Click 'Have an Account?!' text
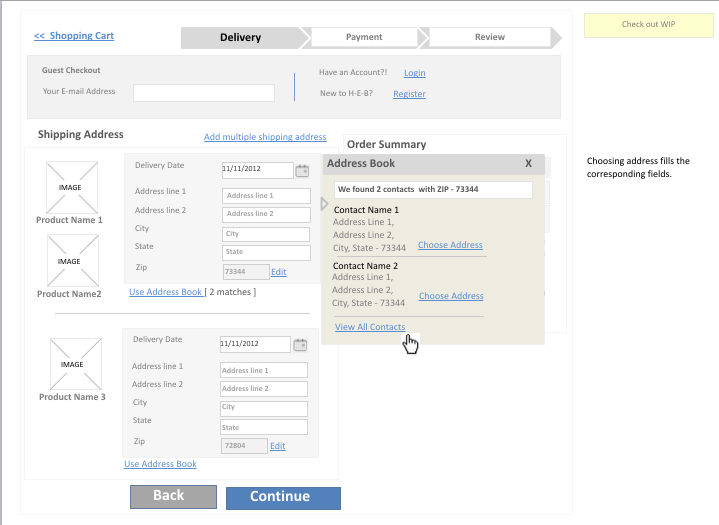 pos(353,72)
